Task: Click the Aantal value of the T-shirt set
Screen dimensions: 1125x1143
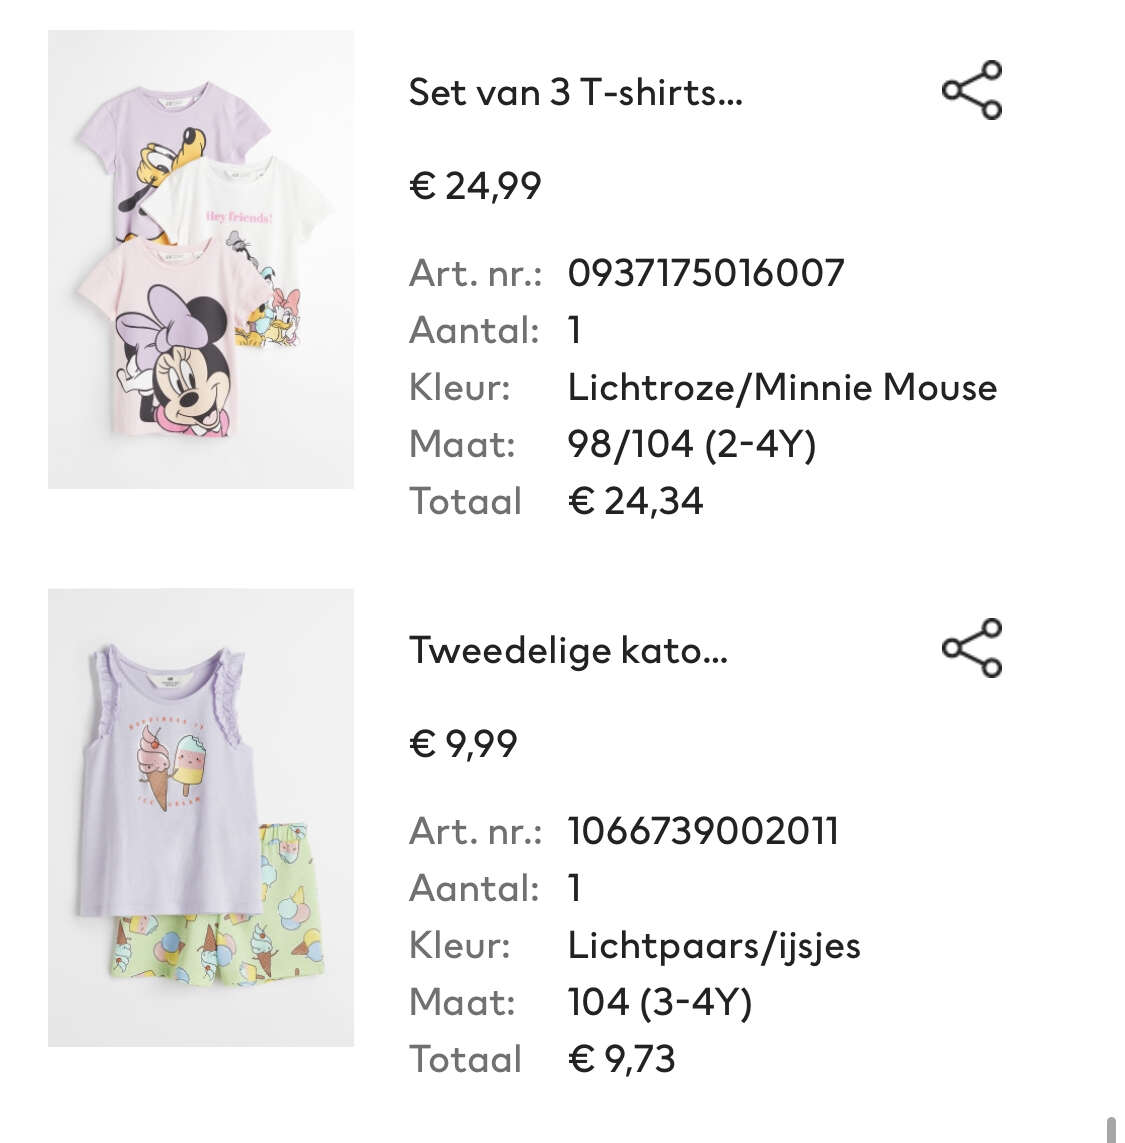Action: 575,330
